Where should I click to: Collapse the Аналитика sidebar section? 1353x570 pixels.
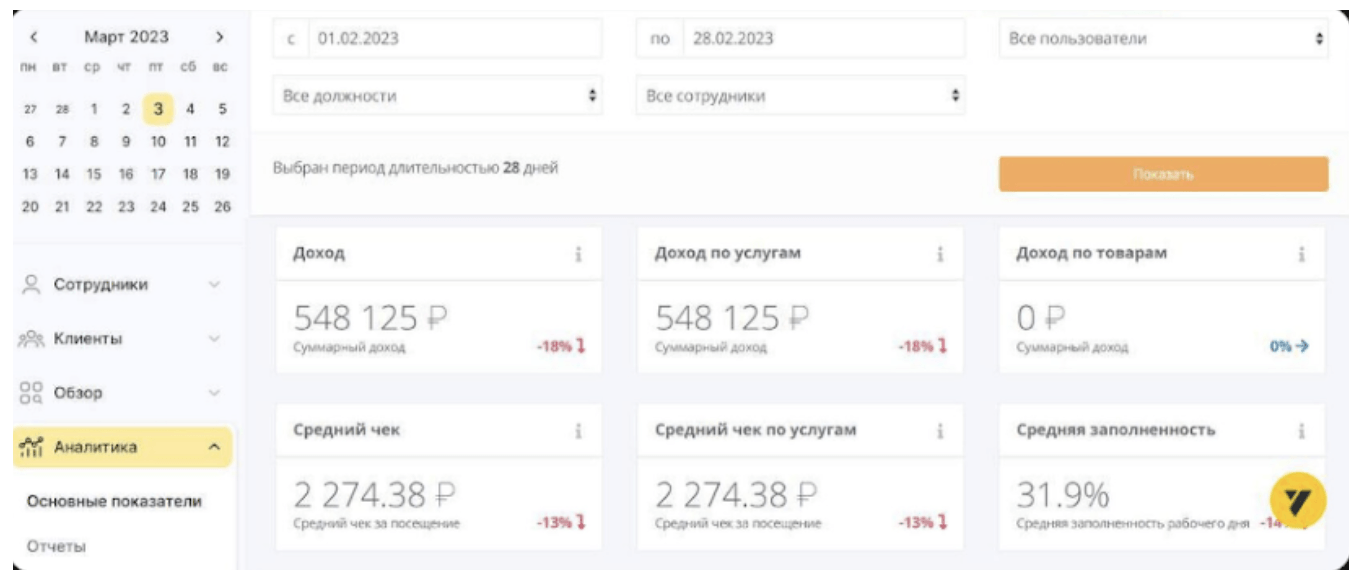click(121, 447)
